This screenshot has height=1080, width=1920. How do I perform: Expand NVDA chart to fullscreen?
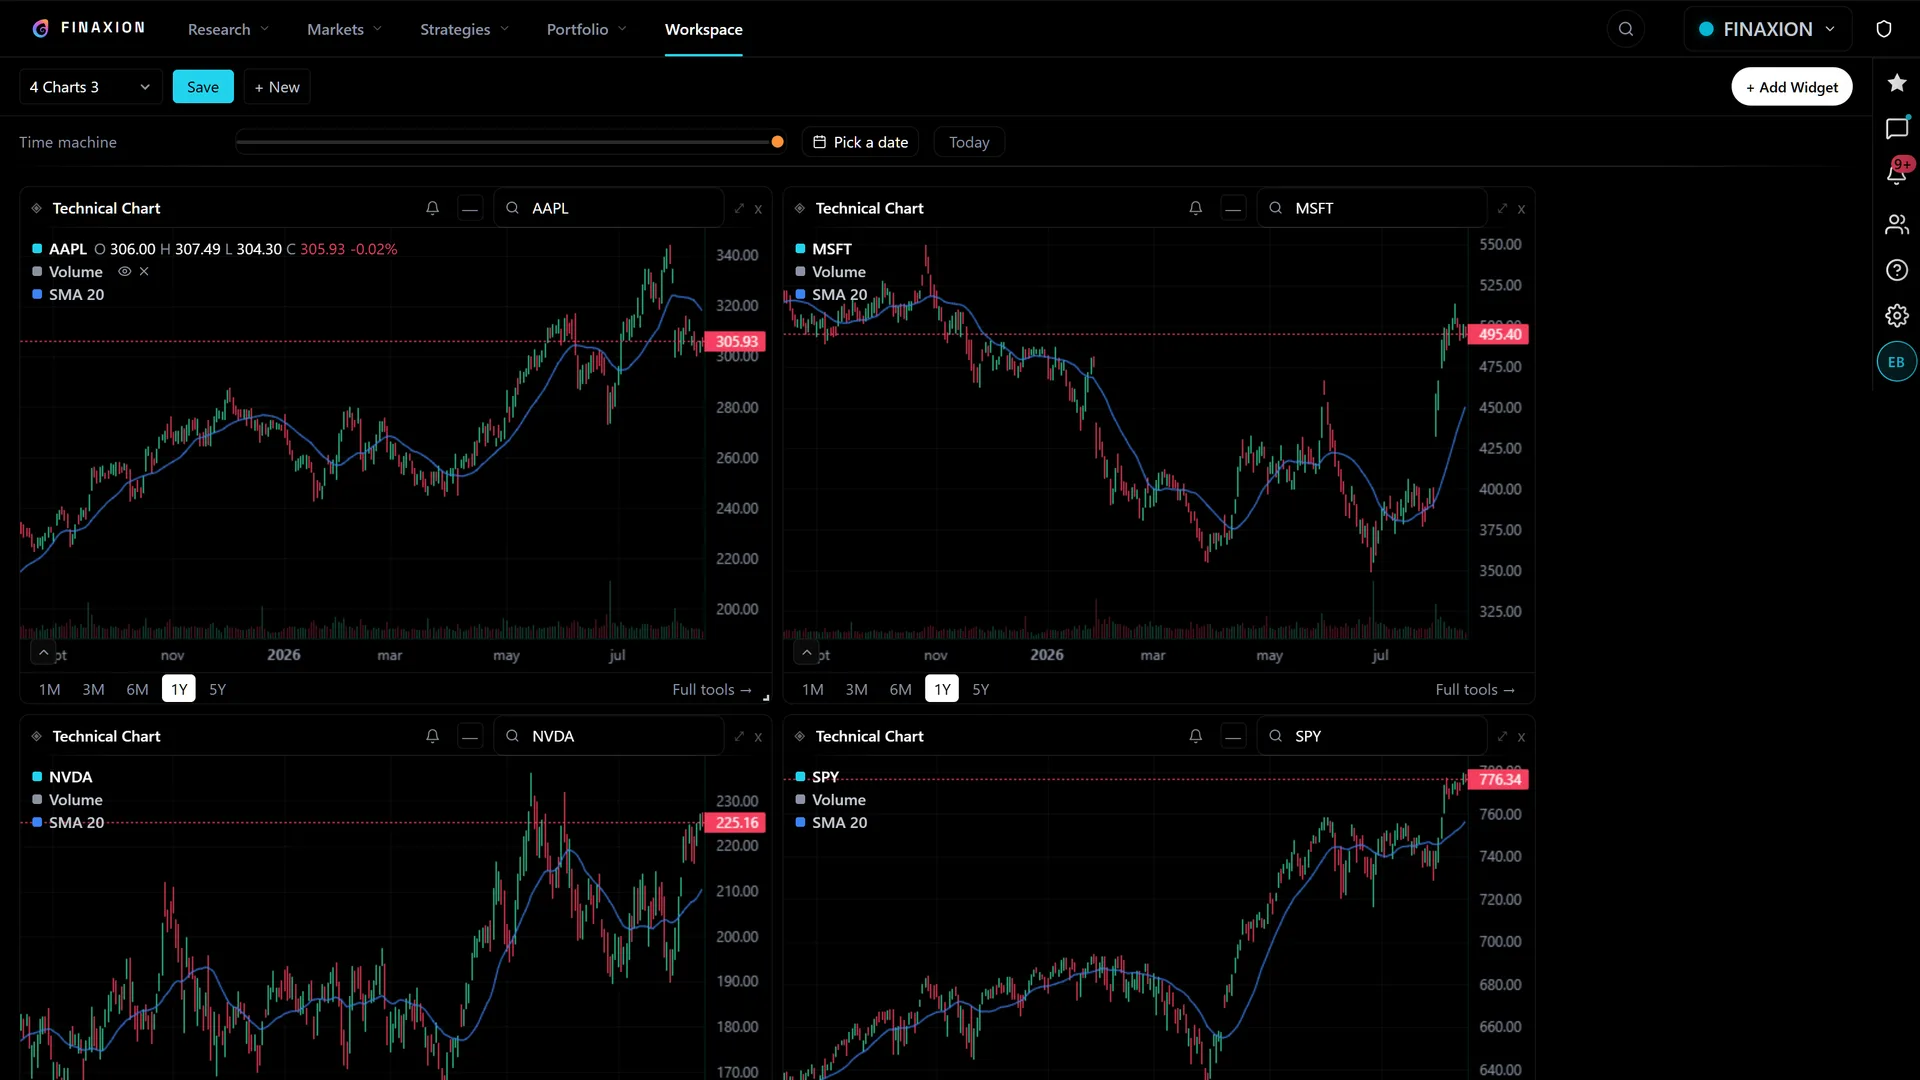coord(739,736)
